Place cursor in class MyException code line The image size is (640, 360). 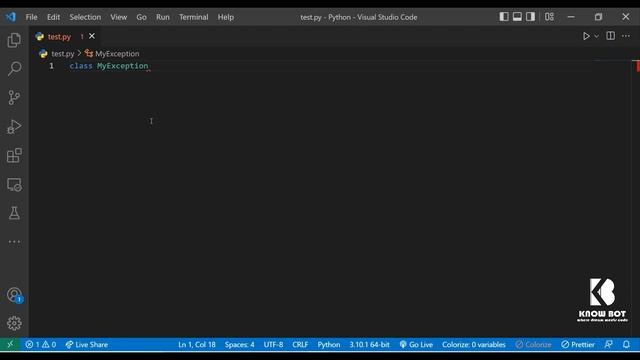[109, 66]
